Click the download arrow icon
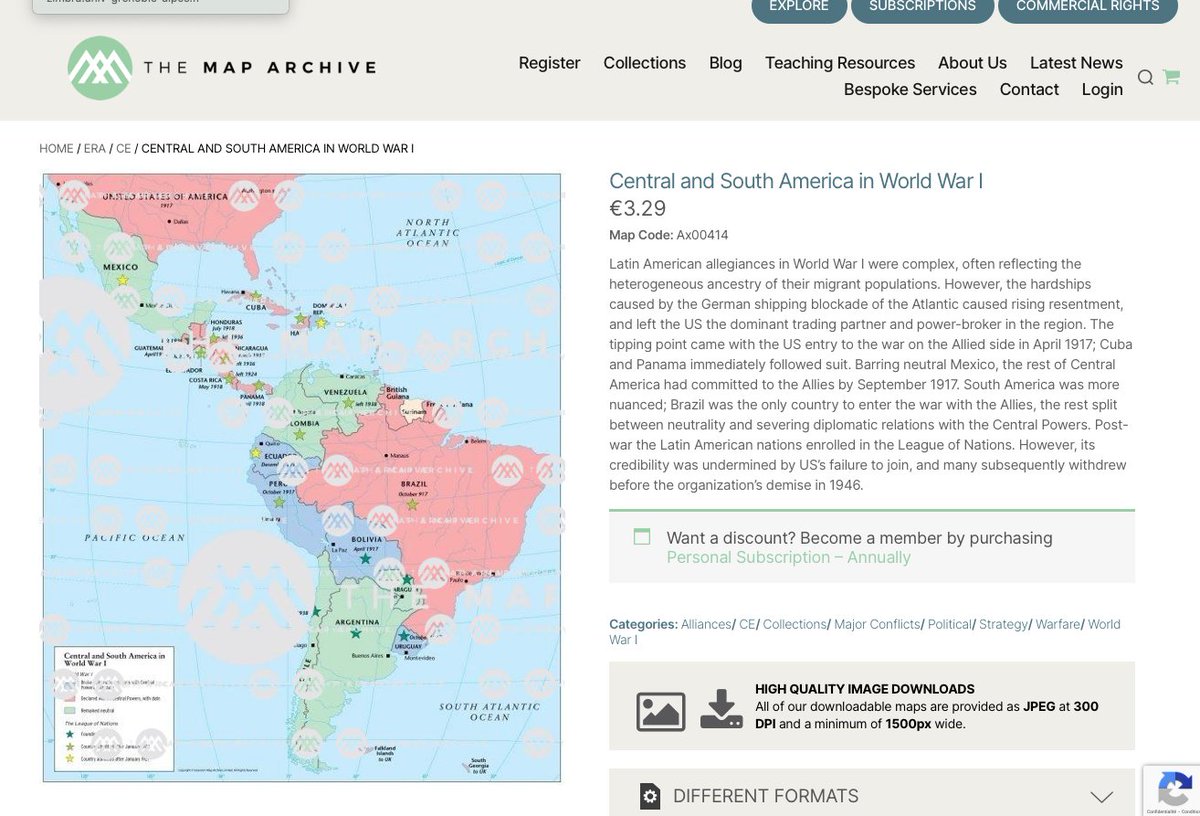 click(721, 709)
